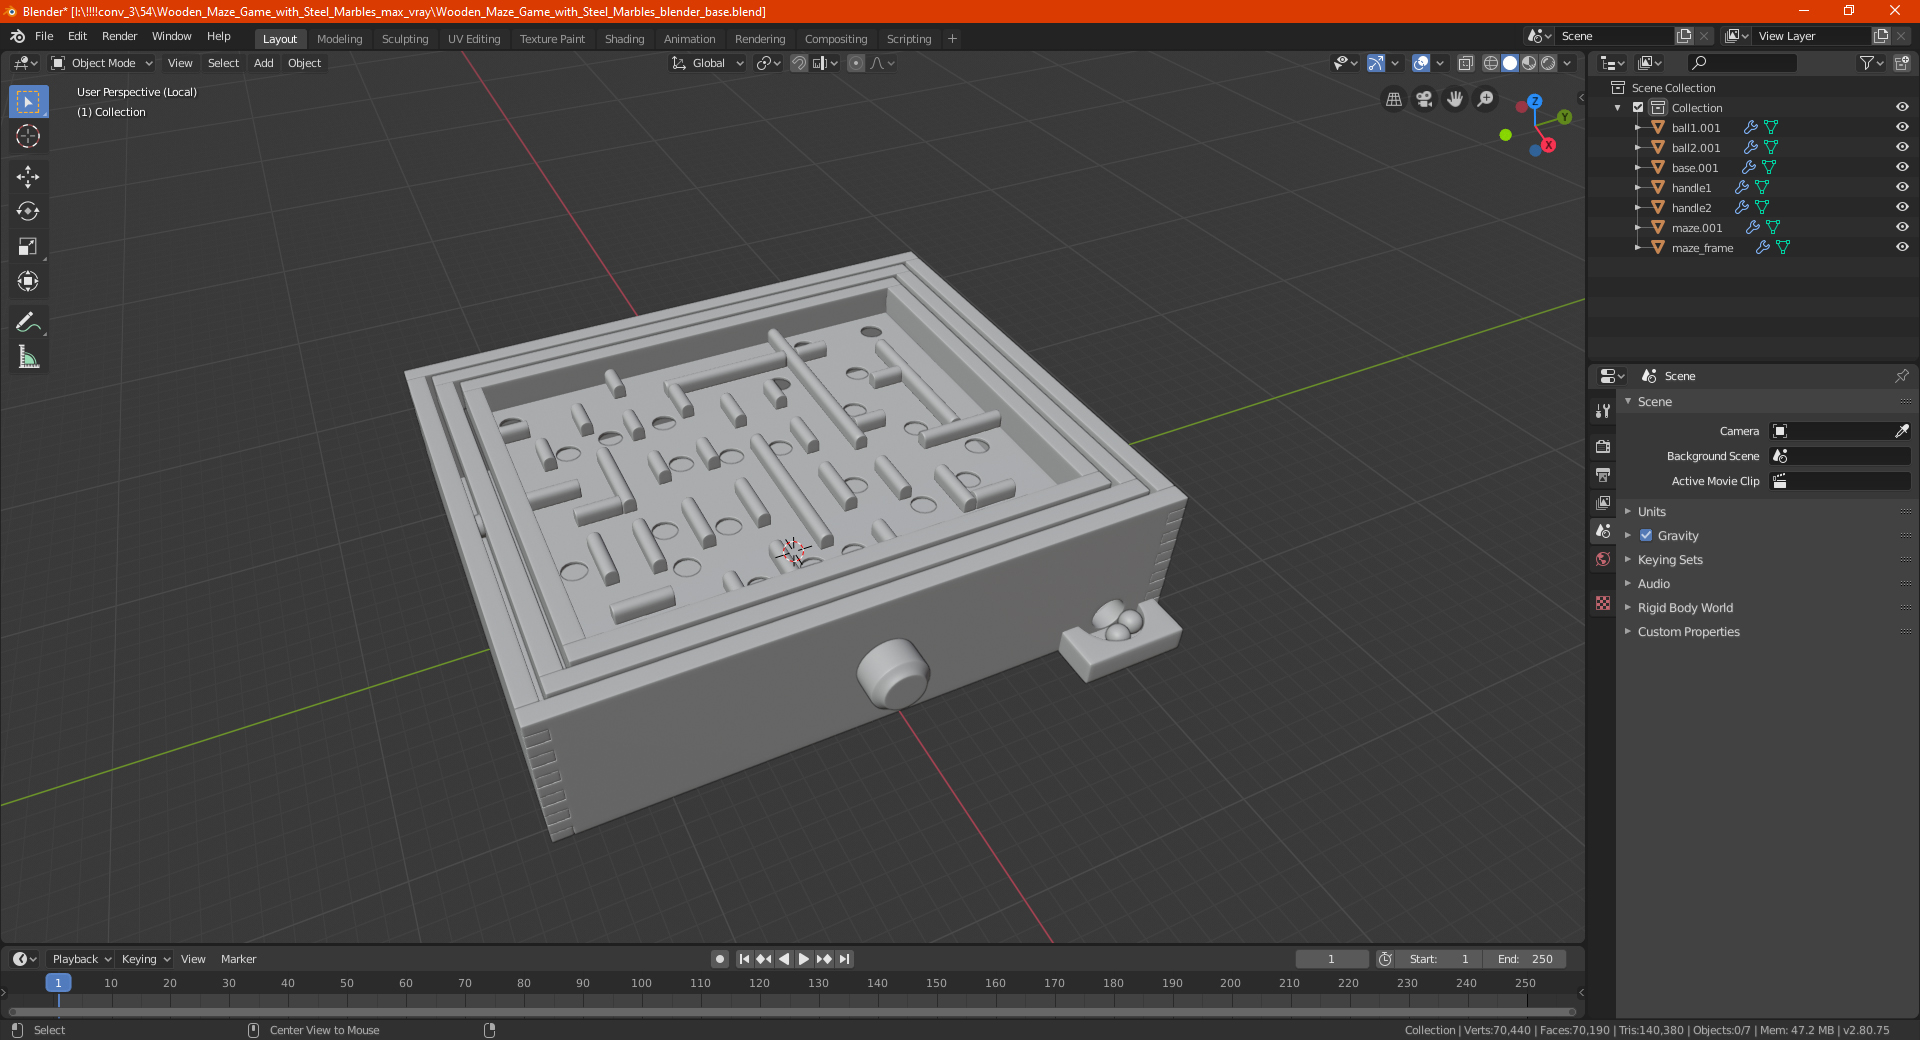This screenshot has width=1920, height=1040.
Task: Open the Add menu in viewport
Action: 263,63
